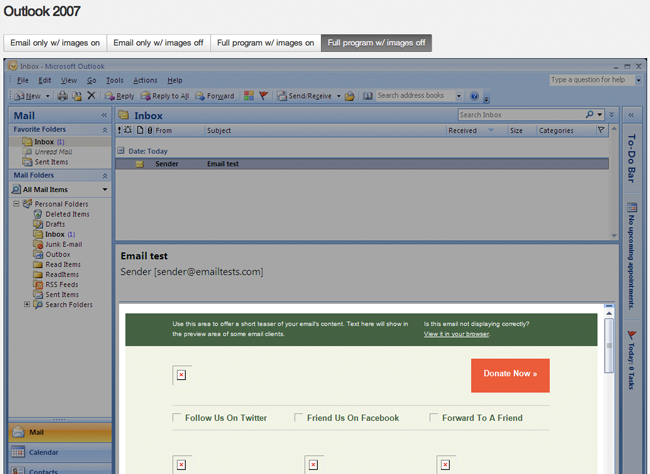Sort by the Subject column header

[325, 131]
